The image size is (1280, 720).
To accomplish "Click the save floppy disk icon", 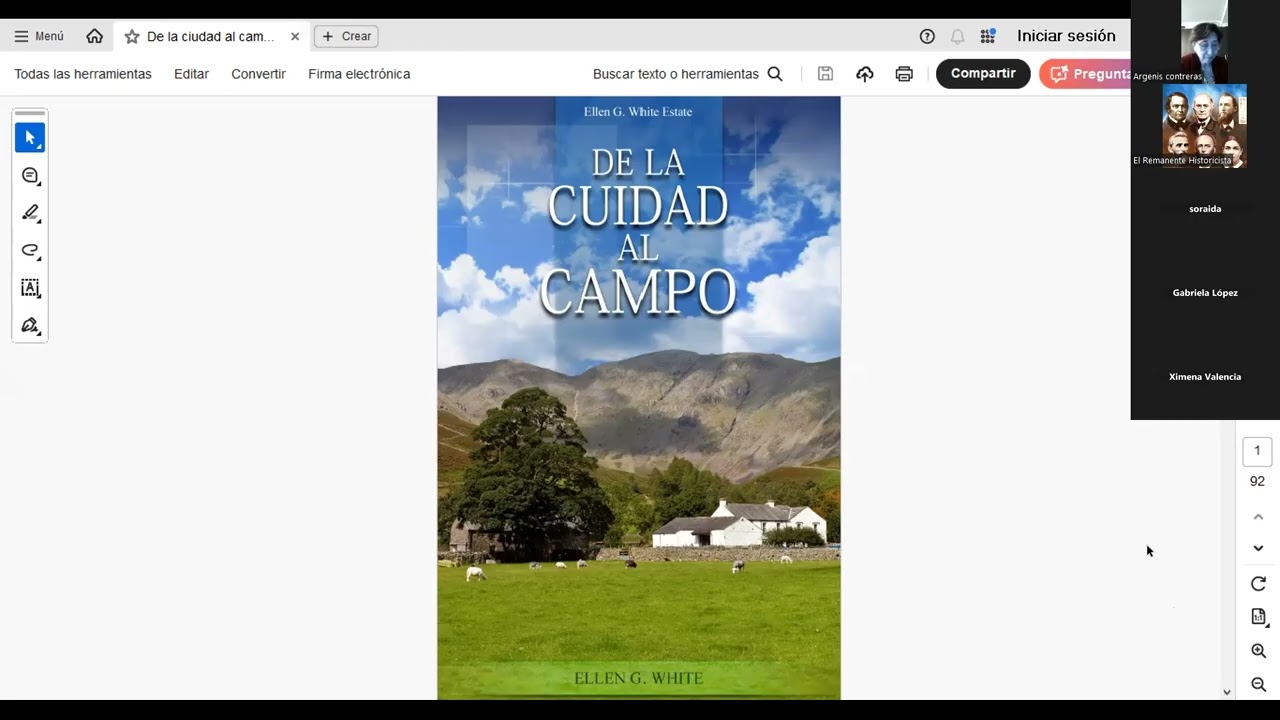I will click(825, 74).
